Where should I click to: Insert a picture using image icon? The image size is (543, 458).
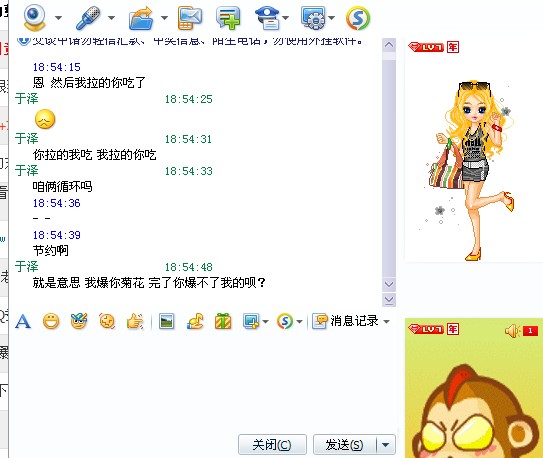coord(167,321)
